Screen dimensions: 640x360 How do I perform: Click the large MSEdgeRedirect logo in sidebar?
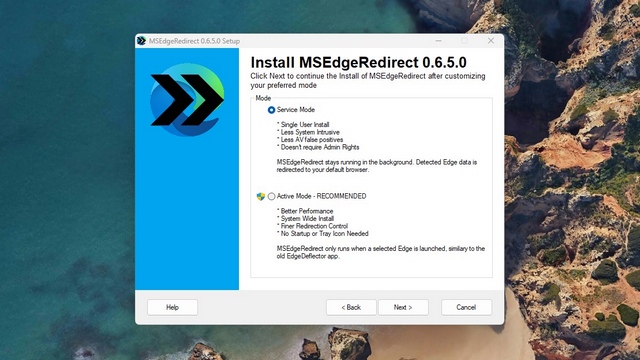187,100
